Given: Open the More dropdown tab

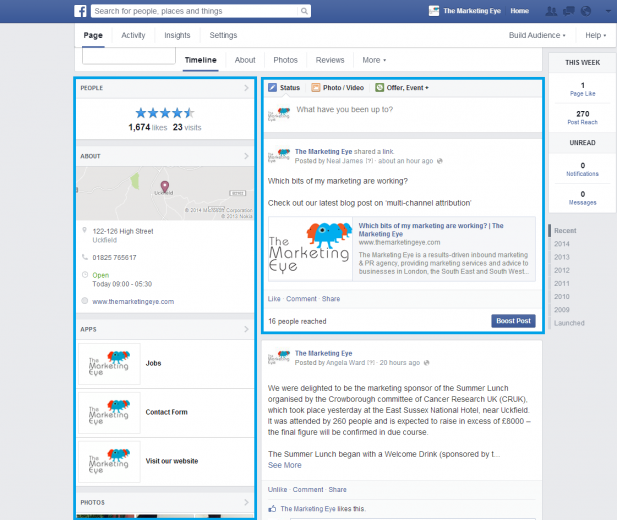Looking at the screenshot, I should point(374,60).
